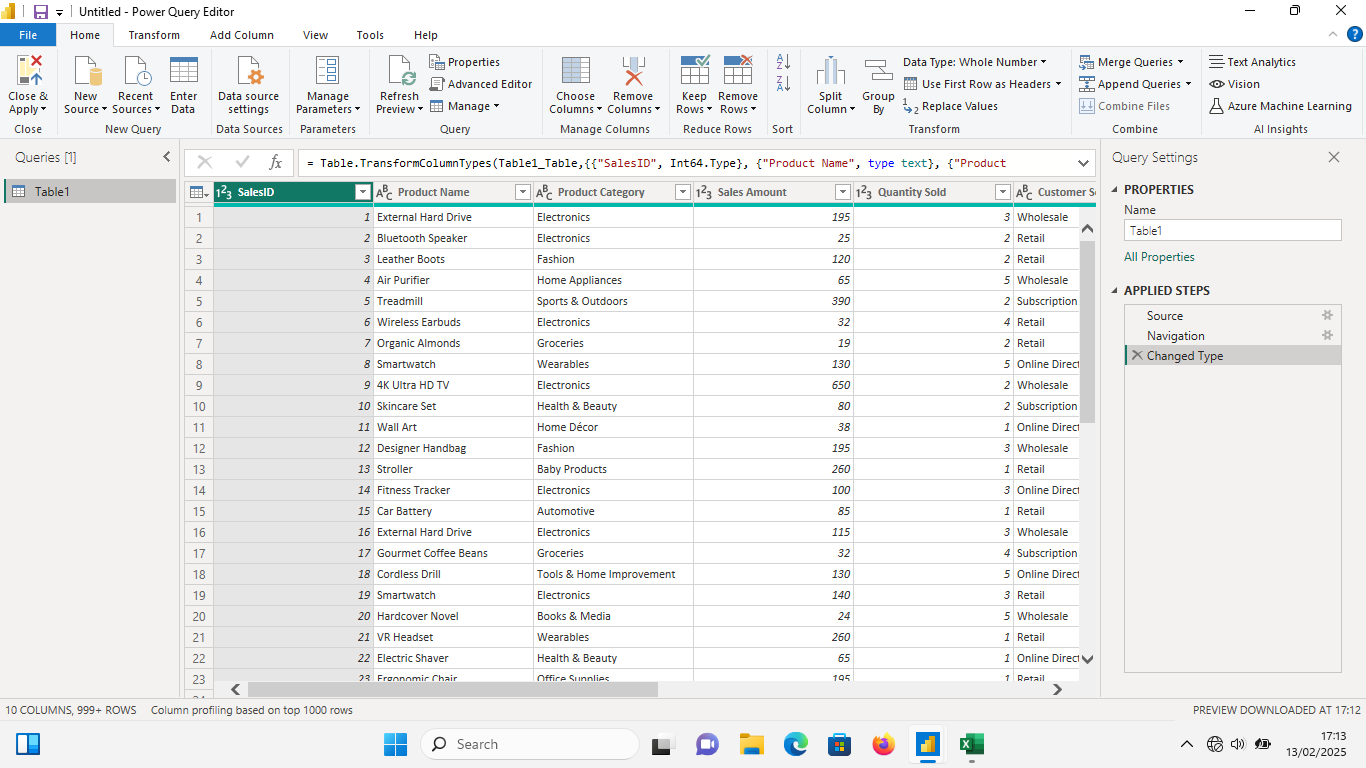This screenshot has height=768, width=1366.
Task: Open the SalesID column filter dropdown
Action: 363,192
